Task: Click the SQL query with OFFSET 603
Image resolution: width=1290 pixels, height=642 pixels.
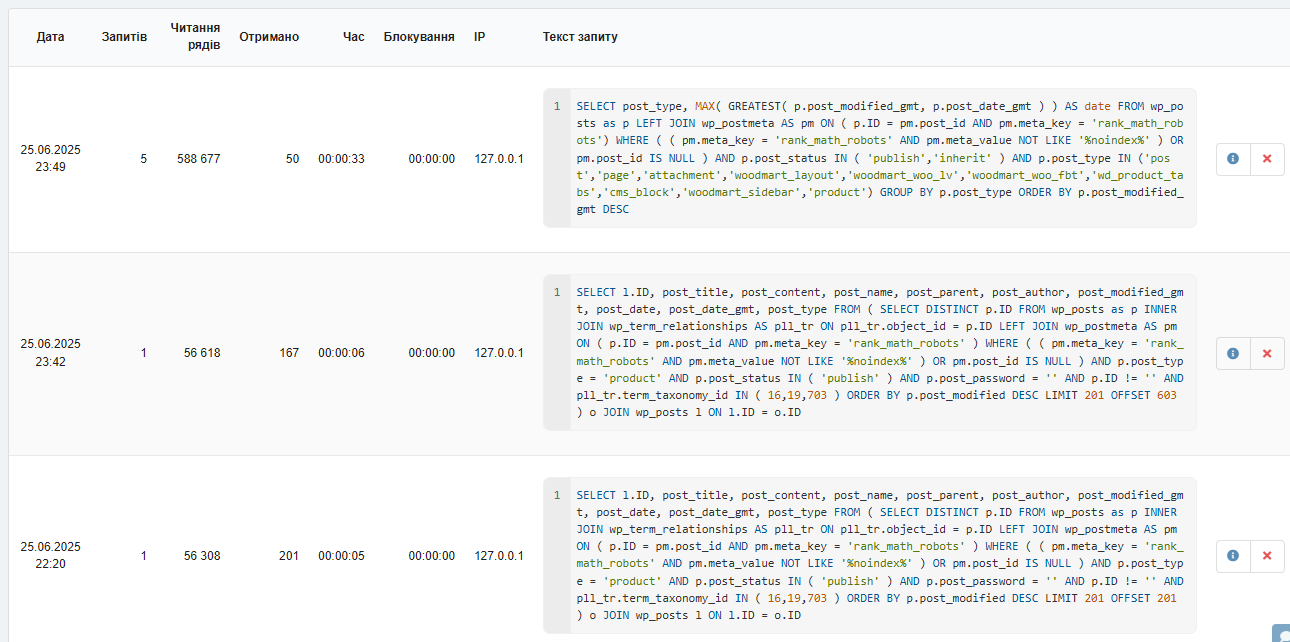Action: click(x=870, y=352)
